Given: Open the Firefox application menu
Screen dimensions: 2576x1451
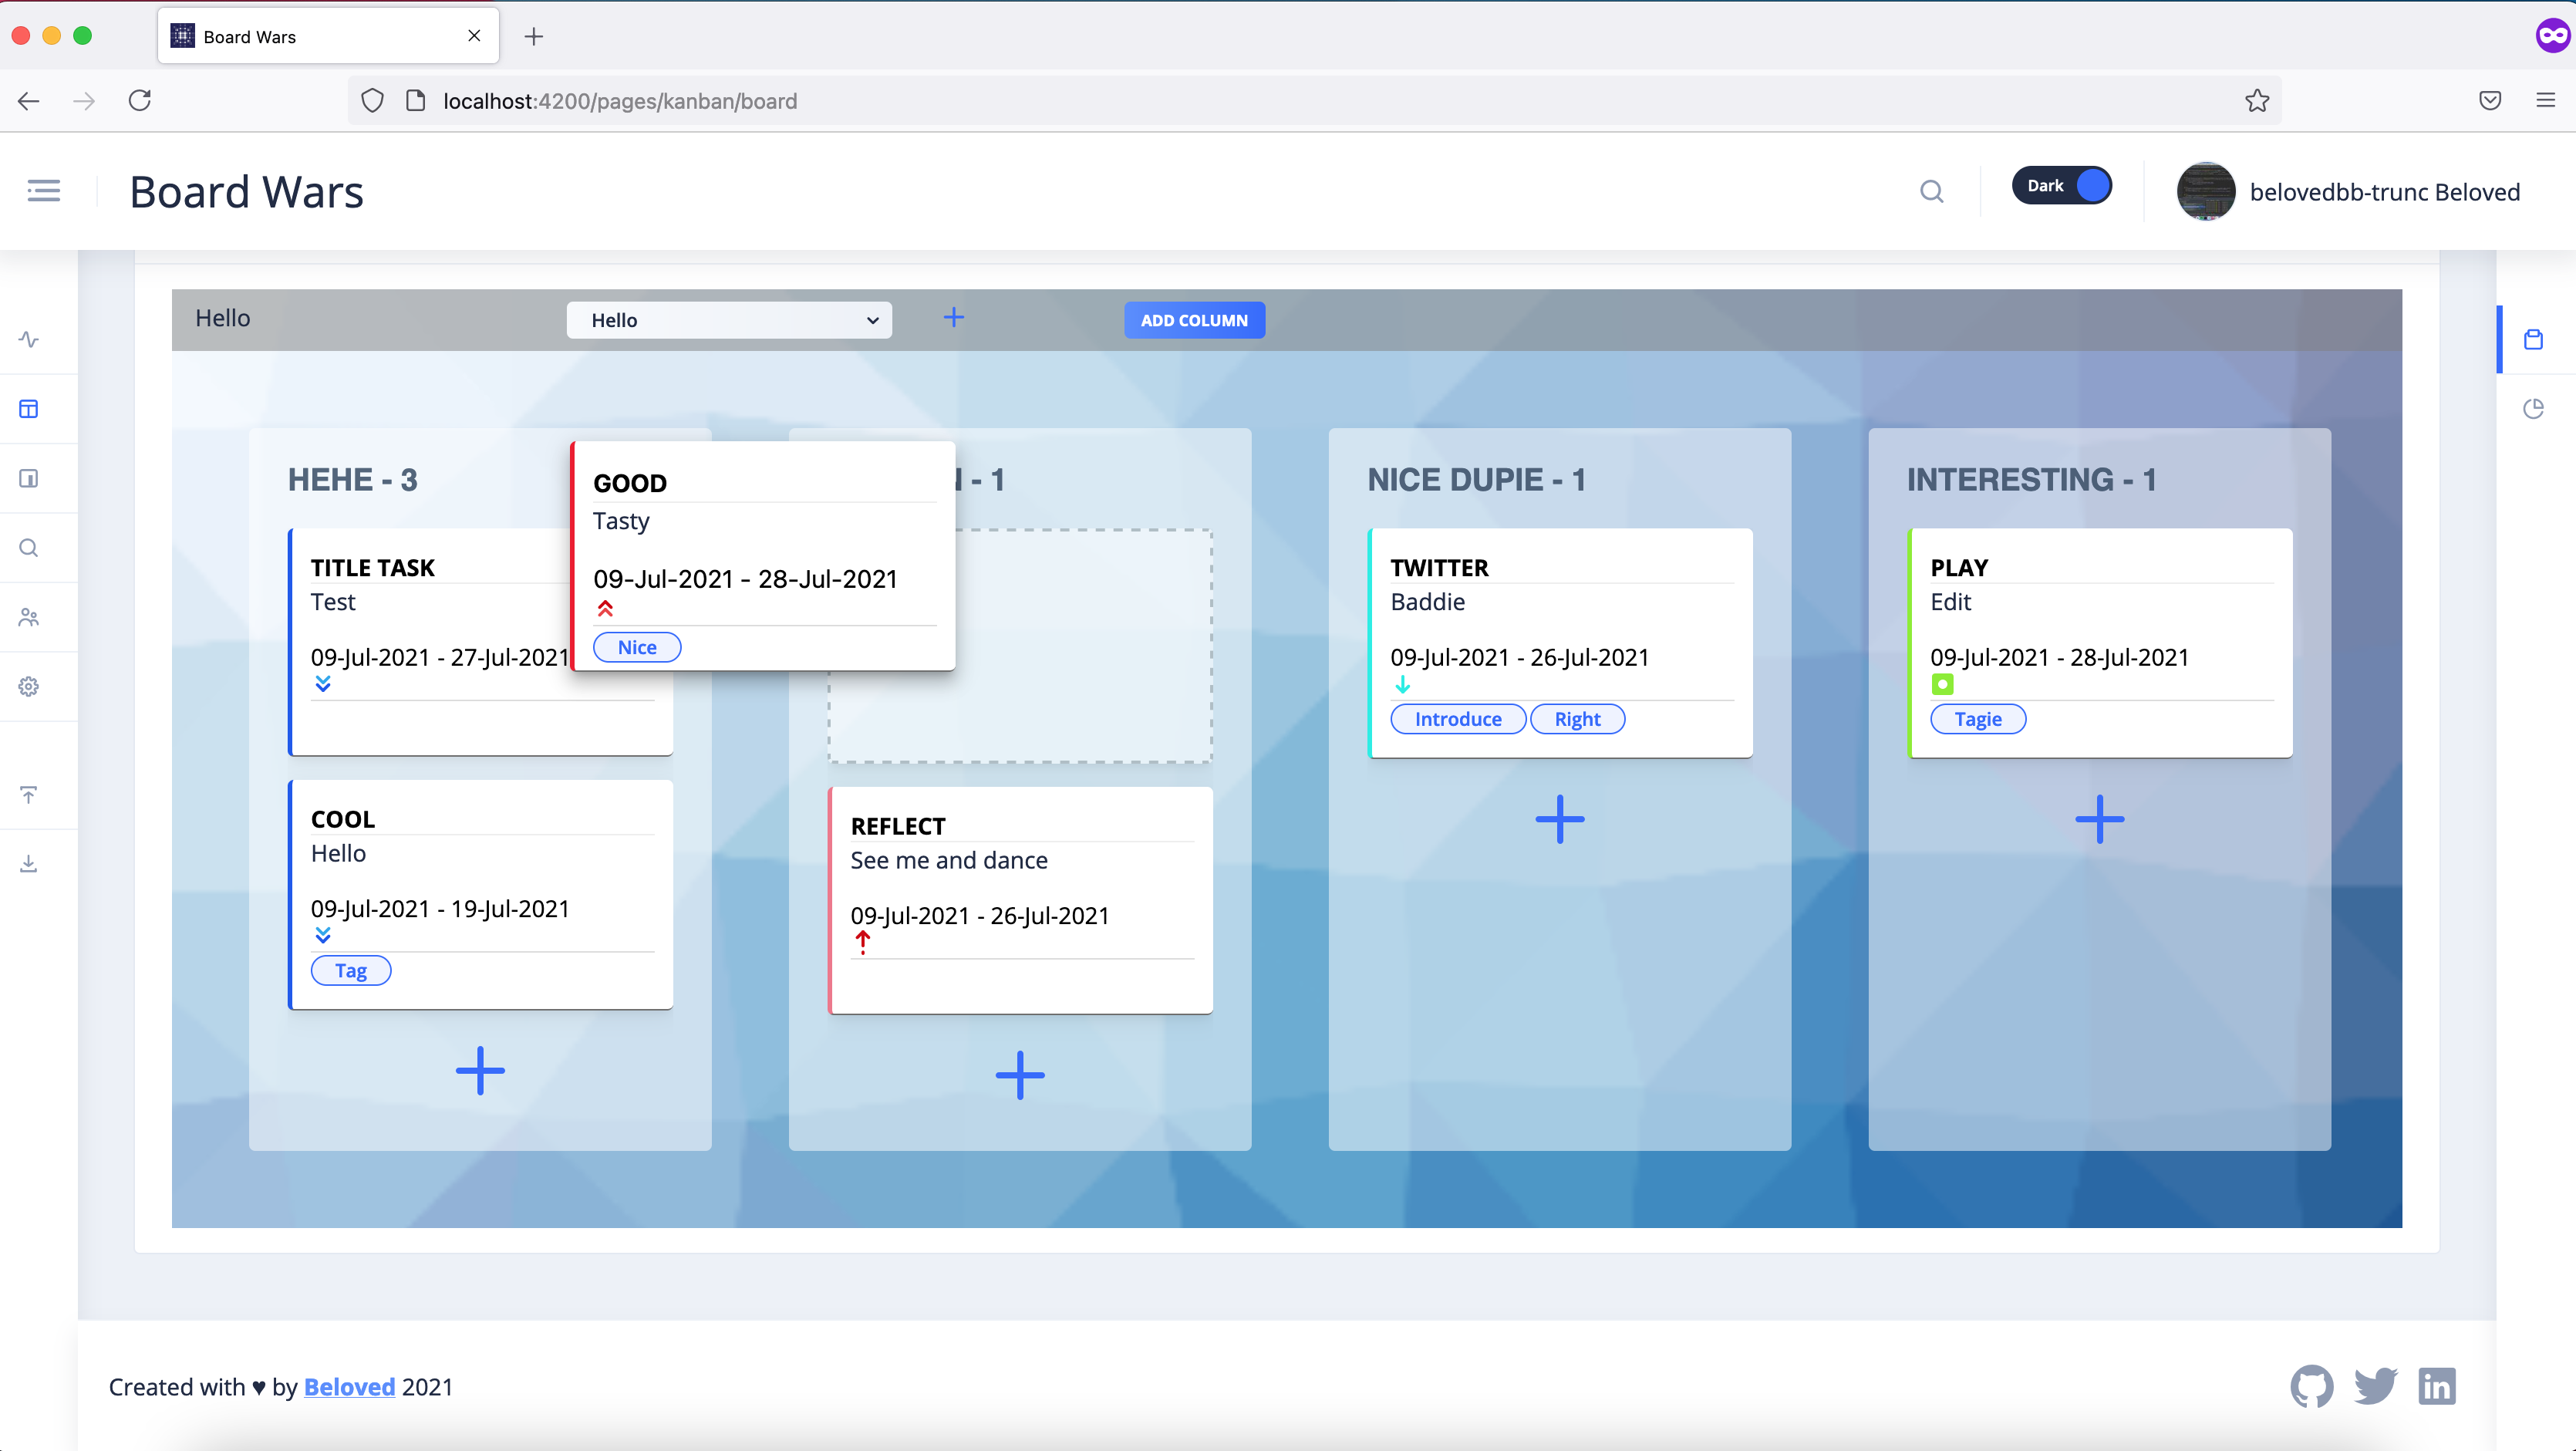Looking at the screenshot, I should point(2546,101).
